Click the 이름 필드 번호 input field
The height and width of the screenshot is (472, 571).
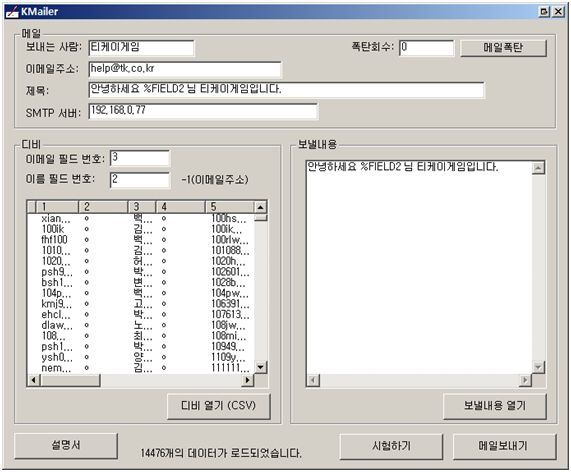140,180
